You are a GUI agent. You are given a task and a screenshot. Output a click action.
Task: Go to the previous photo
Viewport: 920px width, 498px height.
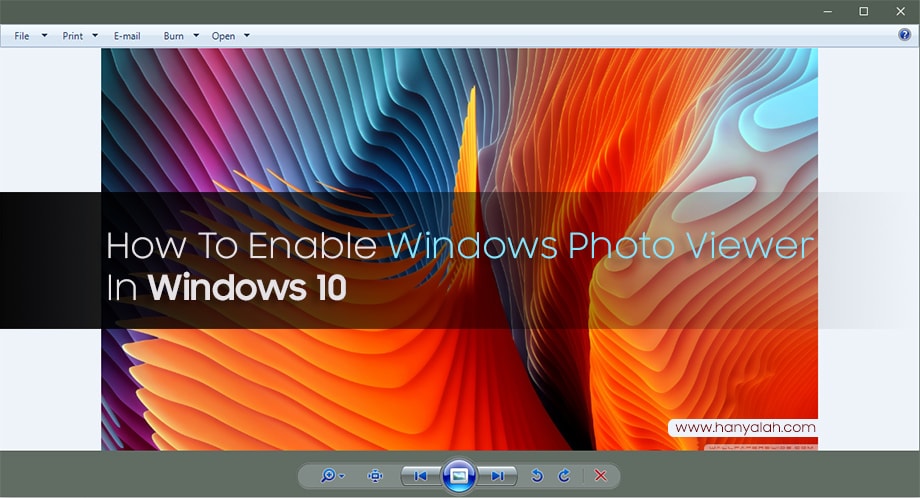420,476
